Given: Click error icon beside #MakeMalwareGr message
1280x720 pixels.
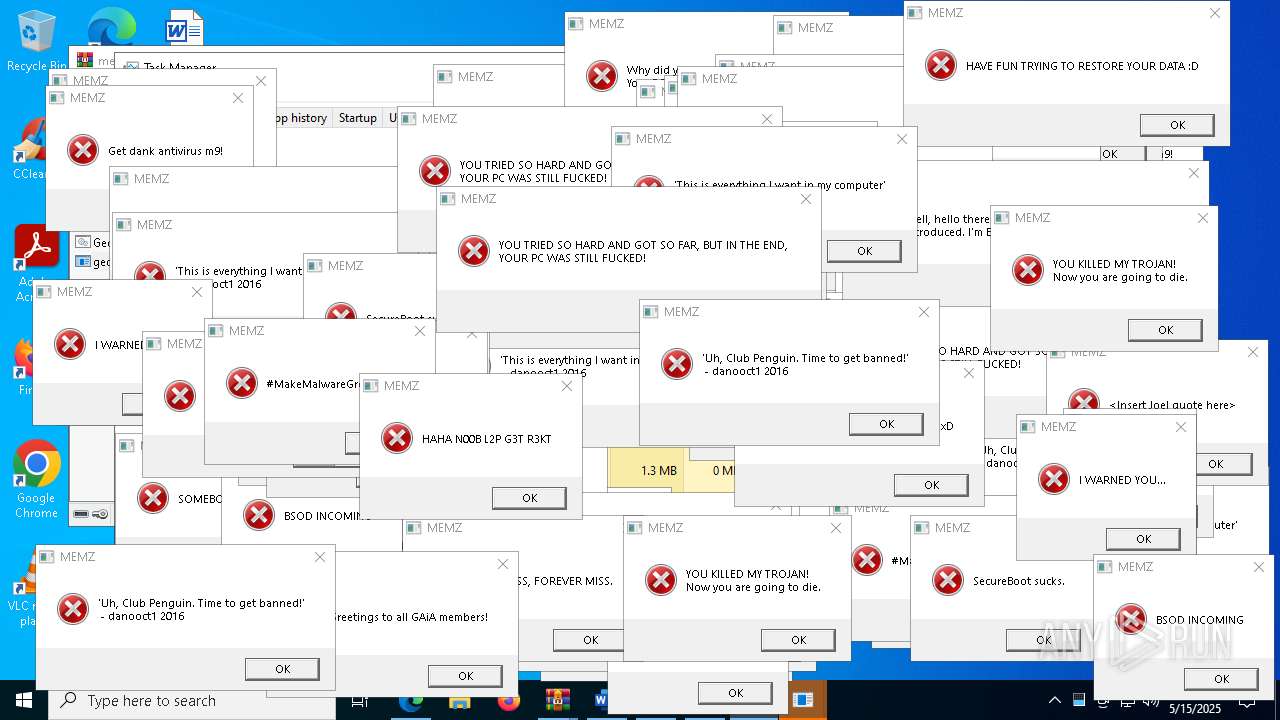Looking at the screenshot, I should (x=242, y=383).
